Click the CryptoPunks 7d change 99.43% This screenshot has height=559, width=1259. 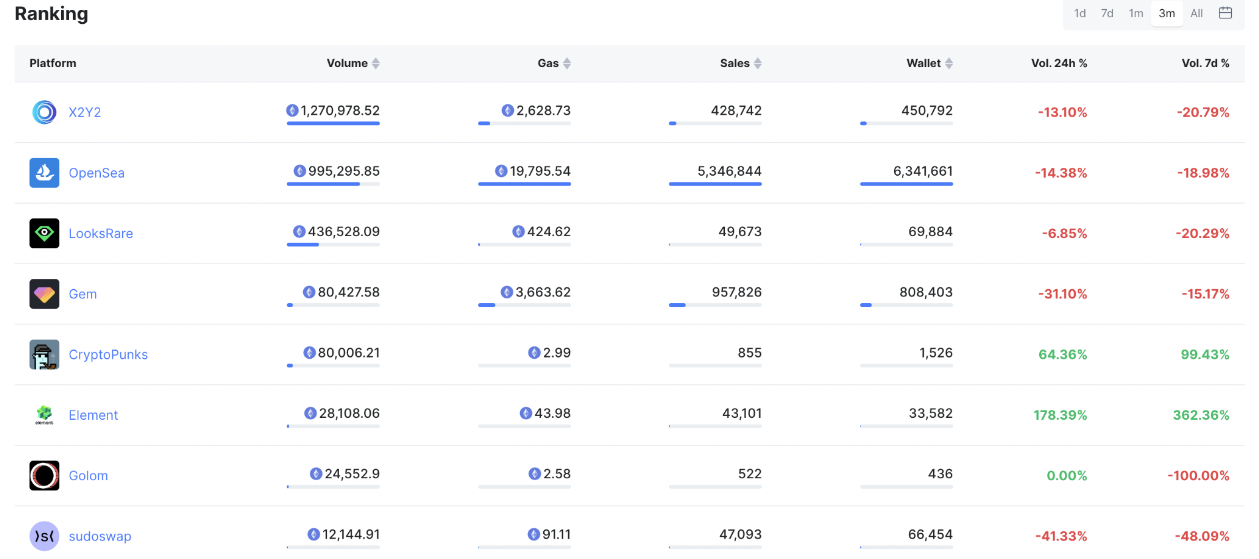[x=1203, y=355]
